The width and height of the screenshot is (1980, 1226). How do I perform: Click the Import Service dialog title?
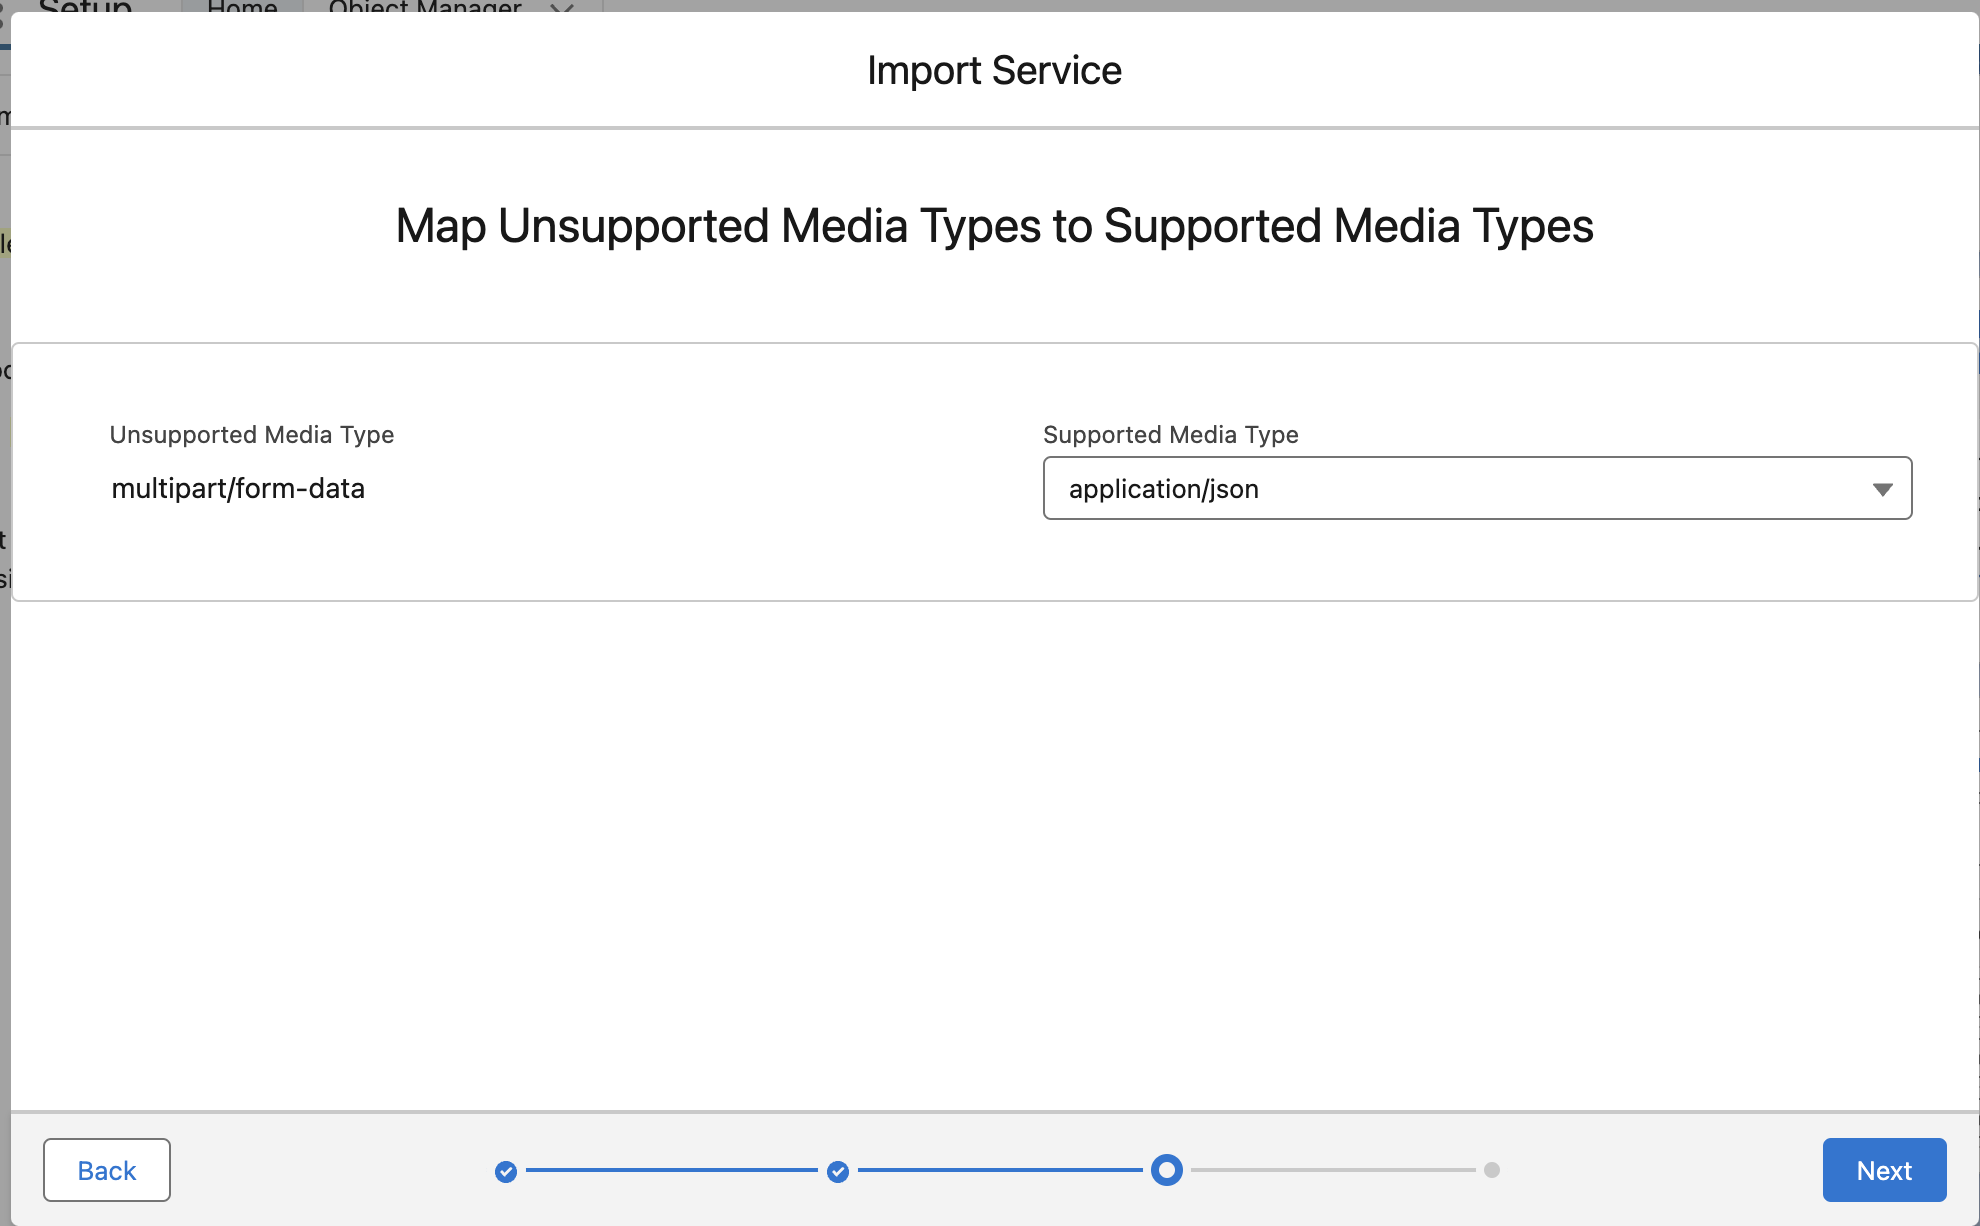(994, 70)
